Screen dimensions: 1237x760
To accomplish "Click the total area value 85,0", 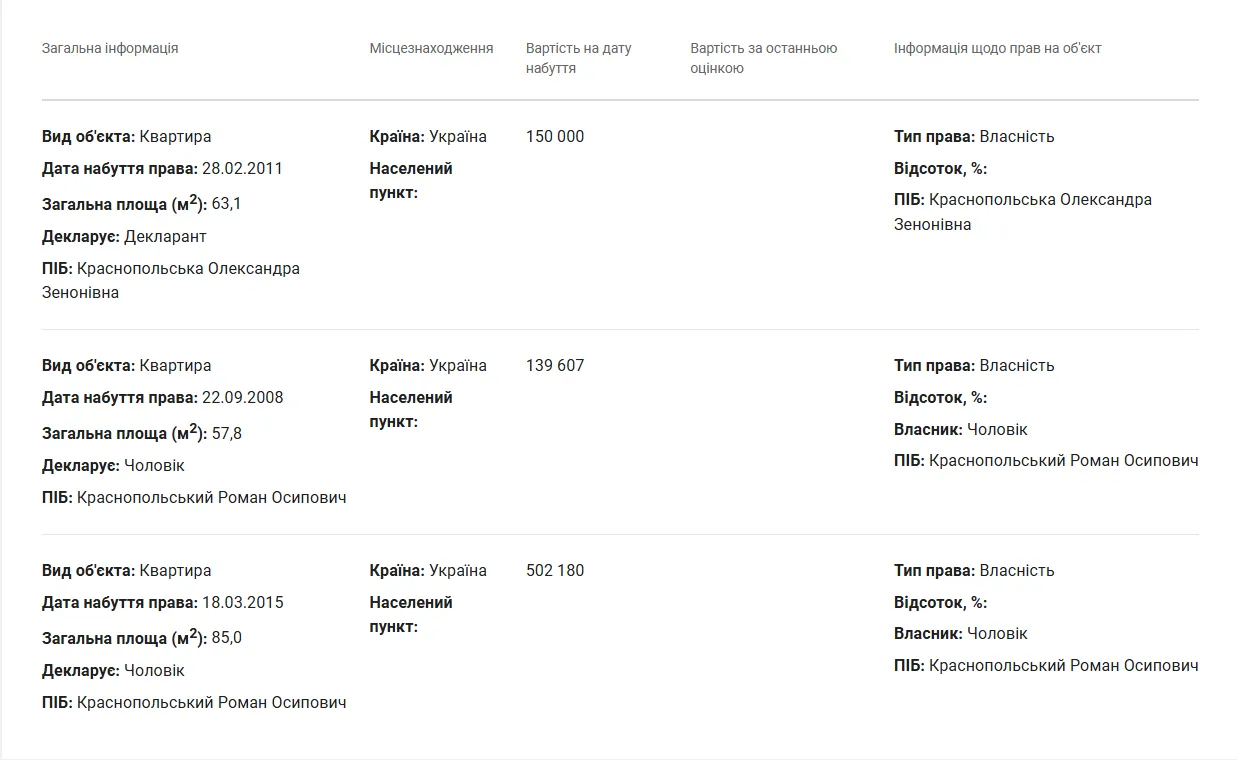I will click(x=227, y=638).
